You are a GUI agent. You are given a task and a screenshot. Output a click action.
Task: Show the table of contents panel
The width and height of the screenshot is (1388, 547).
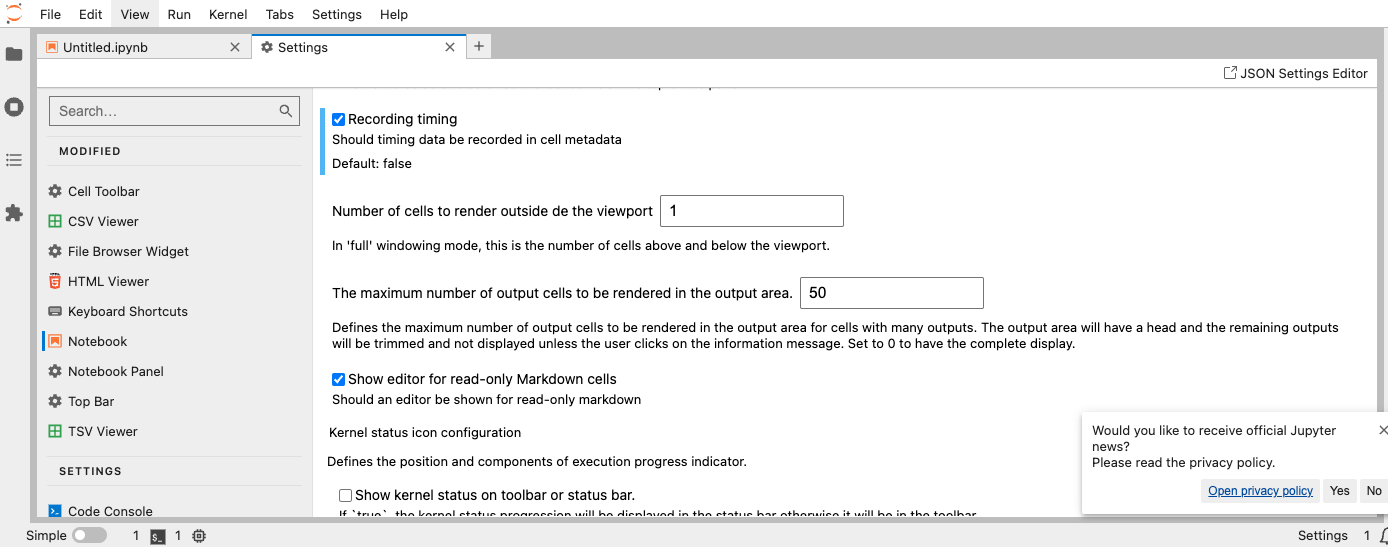click(x=14, y=160)
